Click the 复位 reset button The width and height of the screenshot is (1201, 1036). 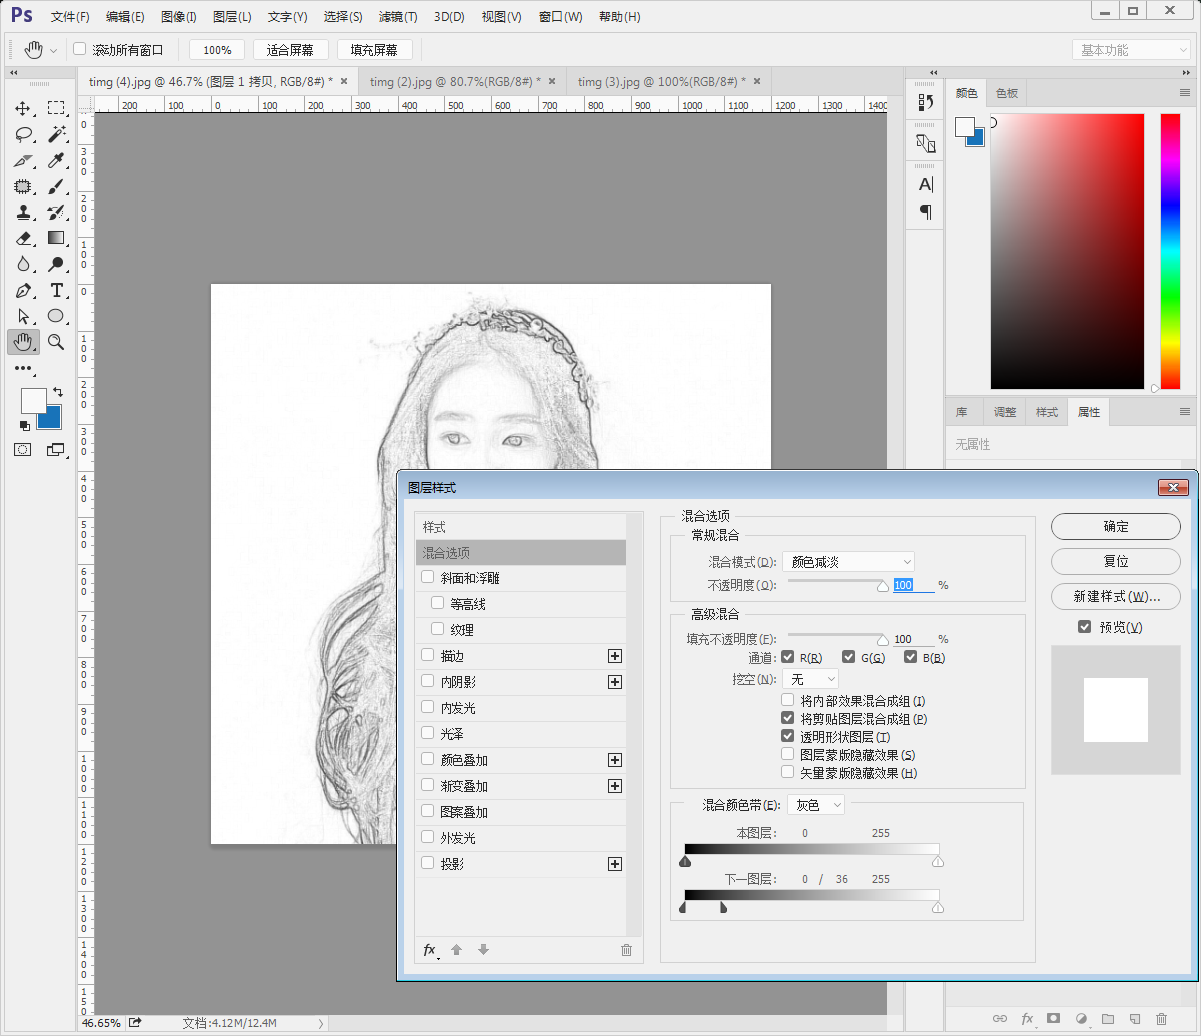coord(1116,562)
